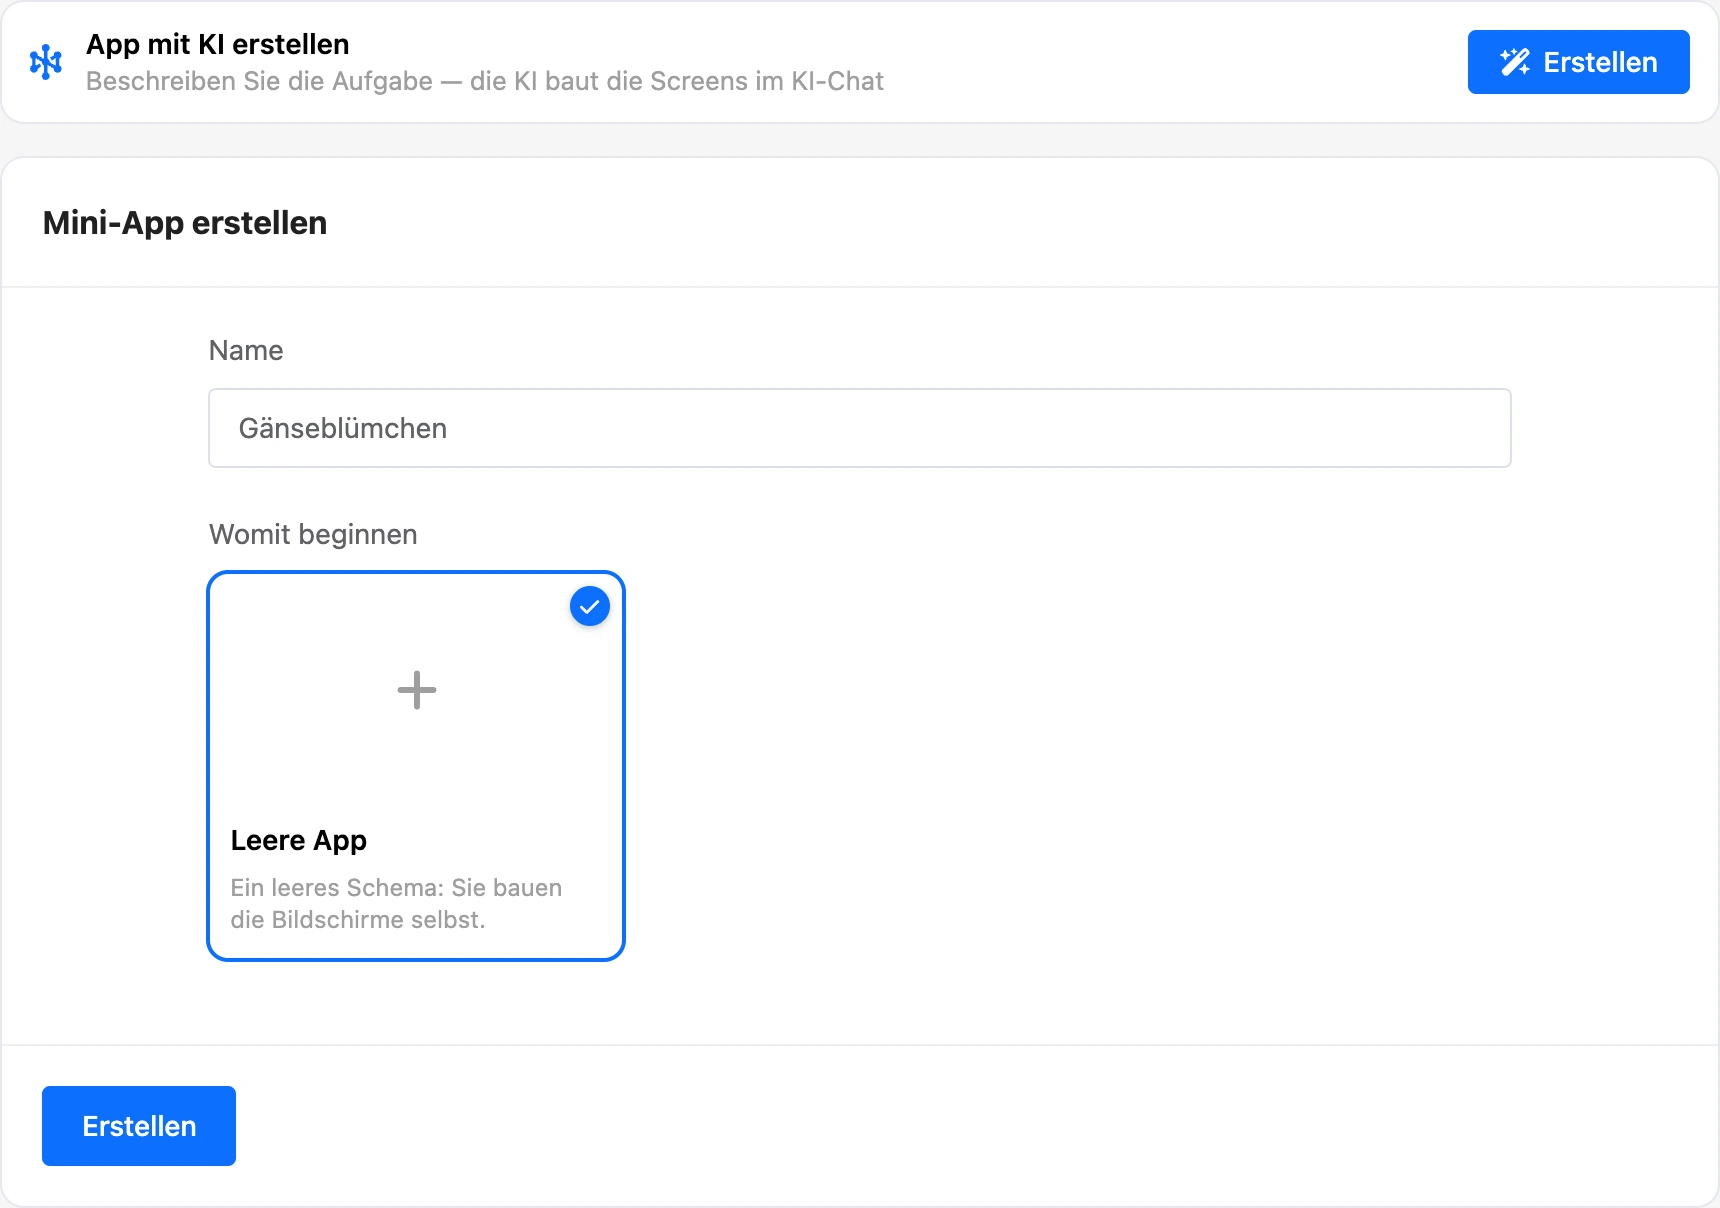
Task: Click the Womit beginnen label
Action: [313, 534]
